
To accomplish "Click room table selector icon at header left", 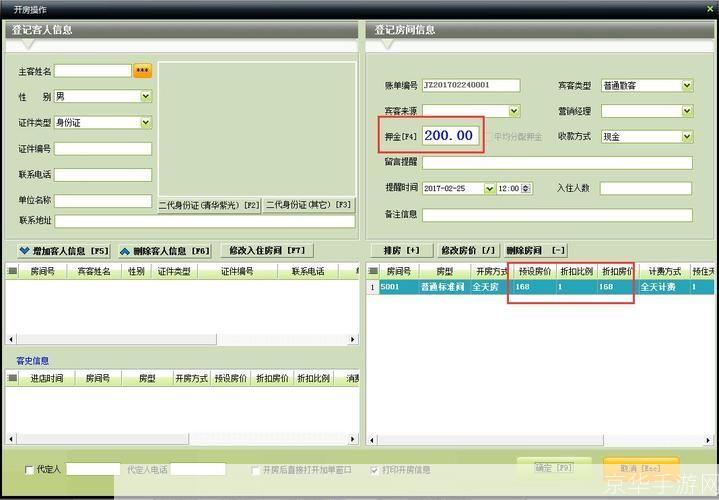I will (373, 272).
